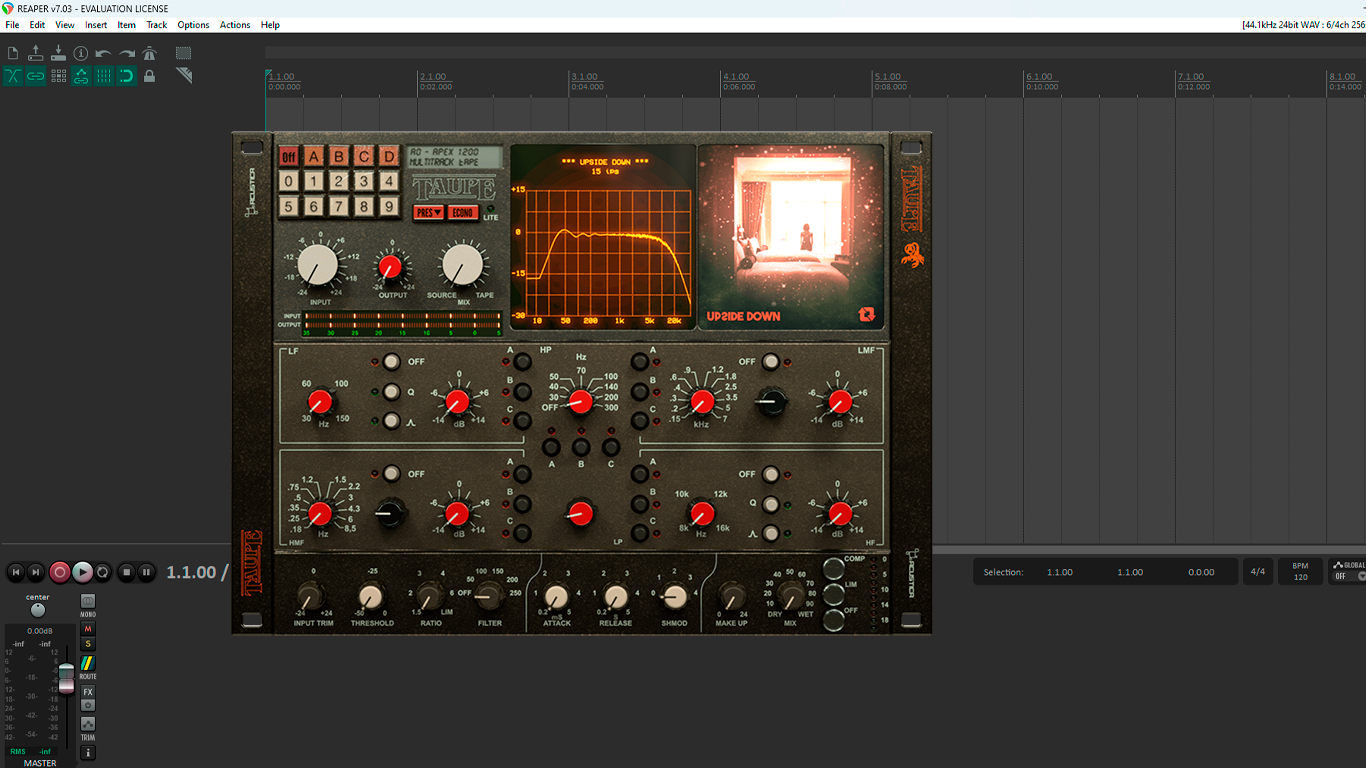
Task: Click the timeline ruler at 4.1.00
Action: pyautogui.click(x=736, y=77)
